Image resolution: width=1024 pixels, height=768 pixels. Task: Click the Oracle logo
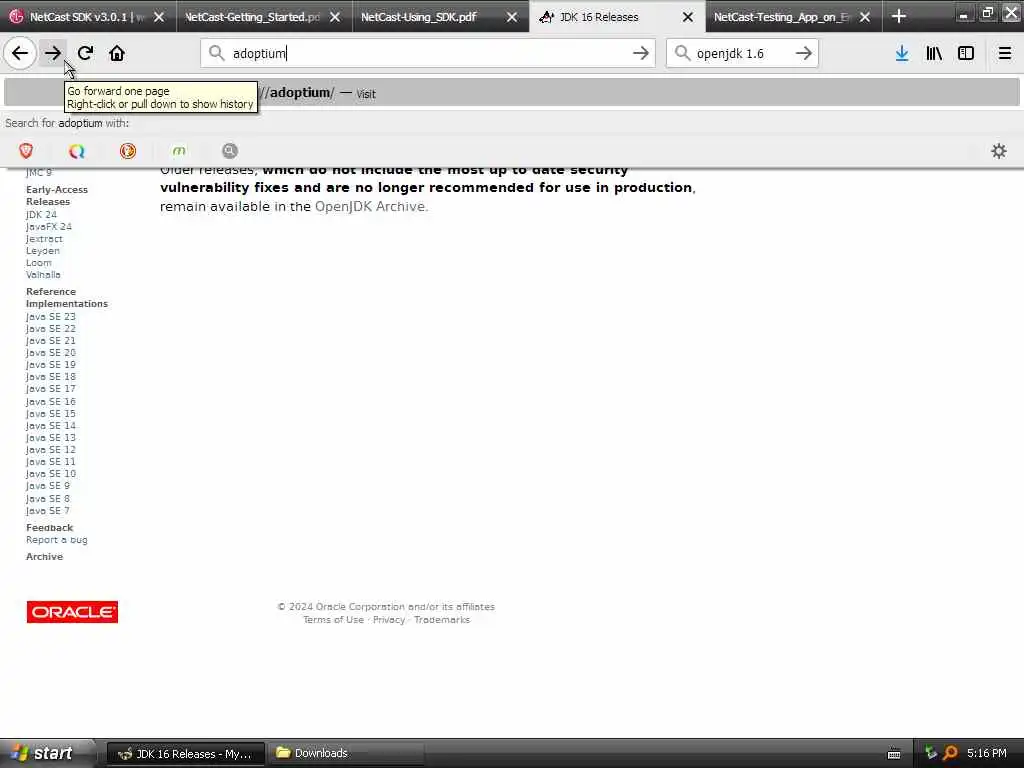(x=72, y=612)
